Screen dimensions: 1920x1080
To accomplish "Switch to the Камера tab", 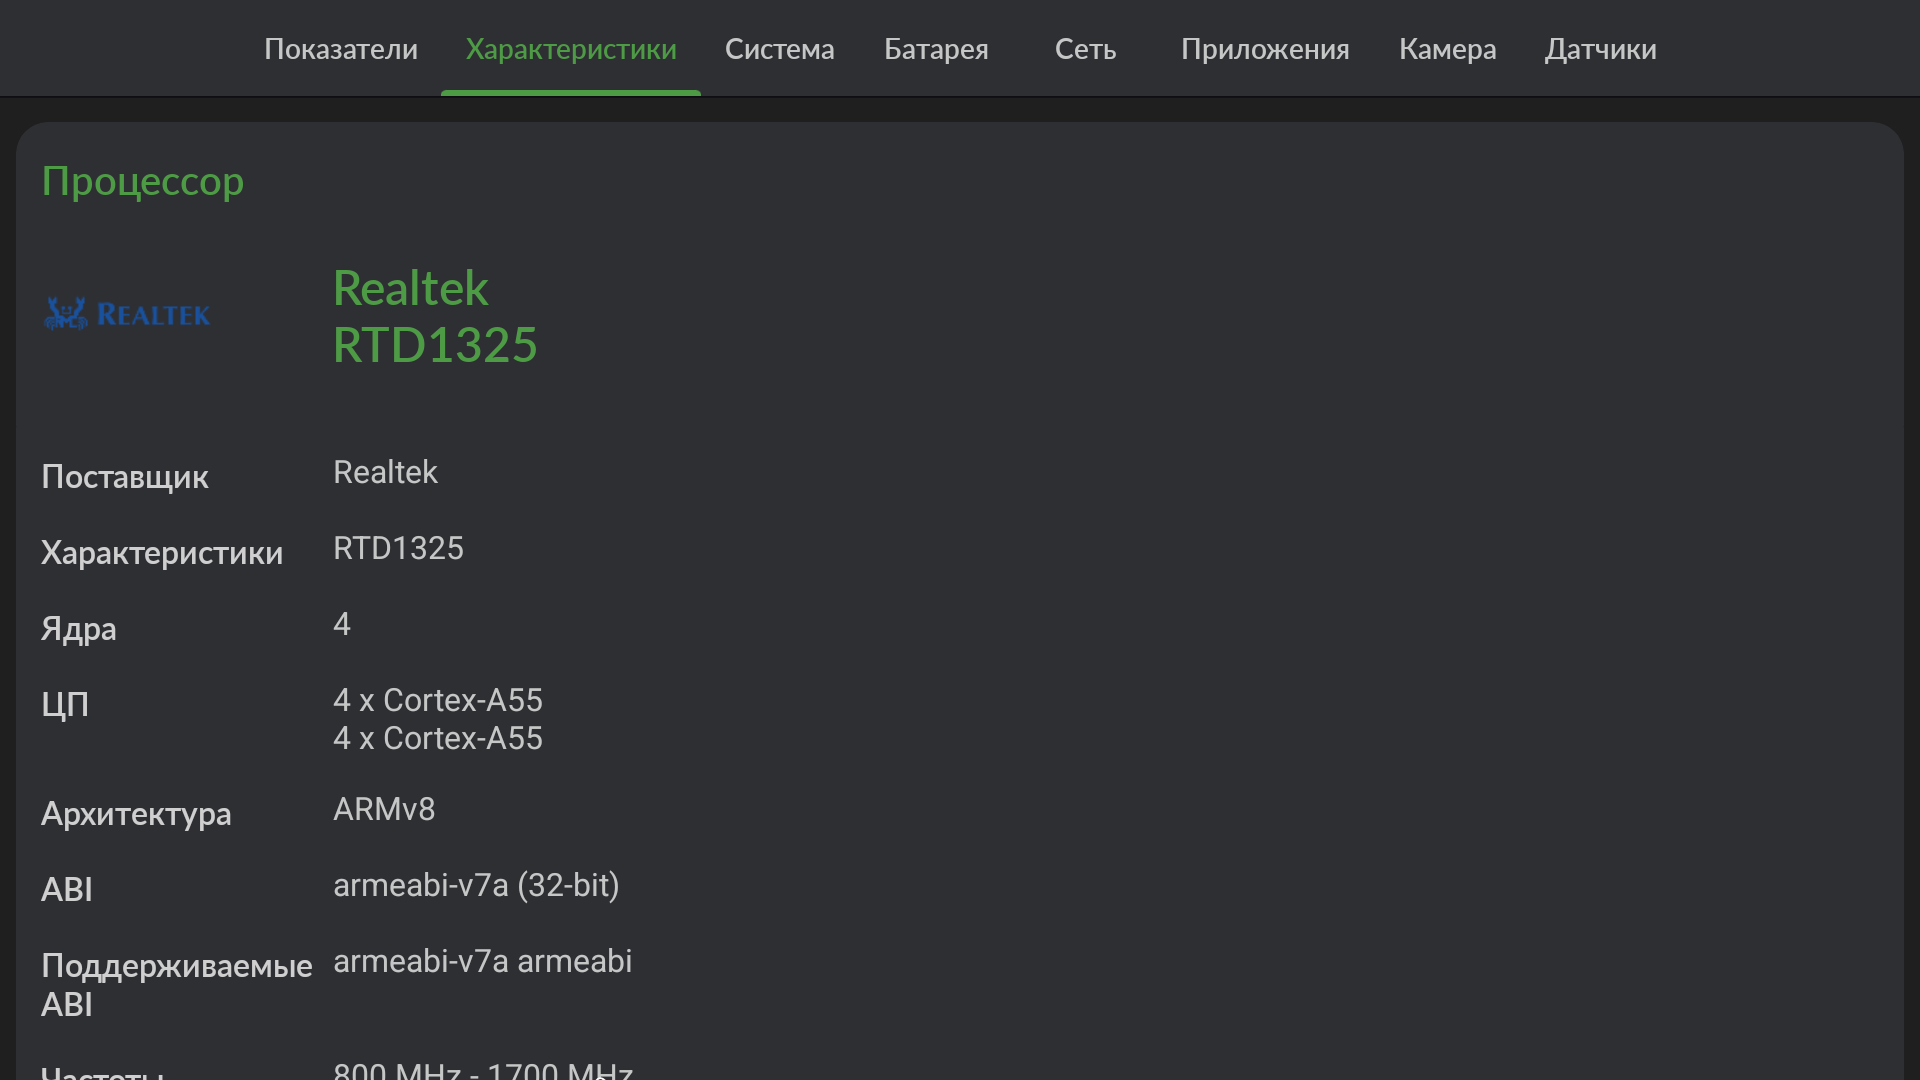I will 1447,49.
